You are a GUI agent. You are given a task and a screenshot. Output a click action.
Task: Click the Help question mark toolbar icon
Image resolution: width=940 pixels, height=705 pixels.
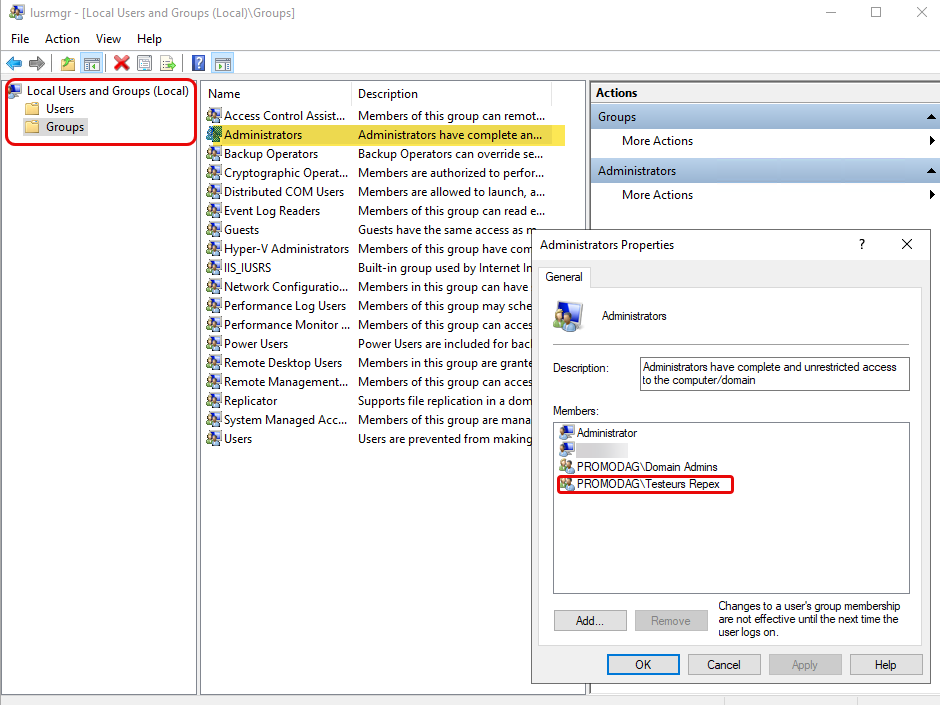click(x=196, y=63)
